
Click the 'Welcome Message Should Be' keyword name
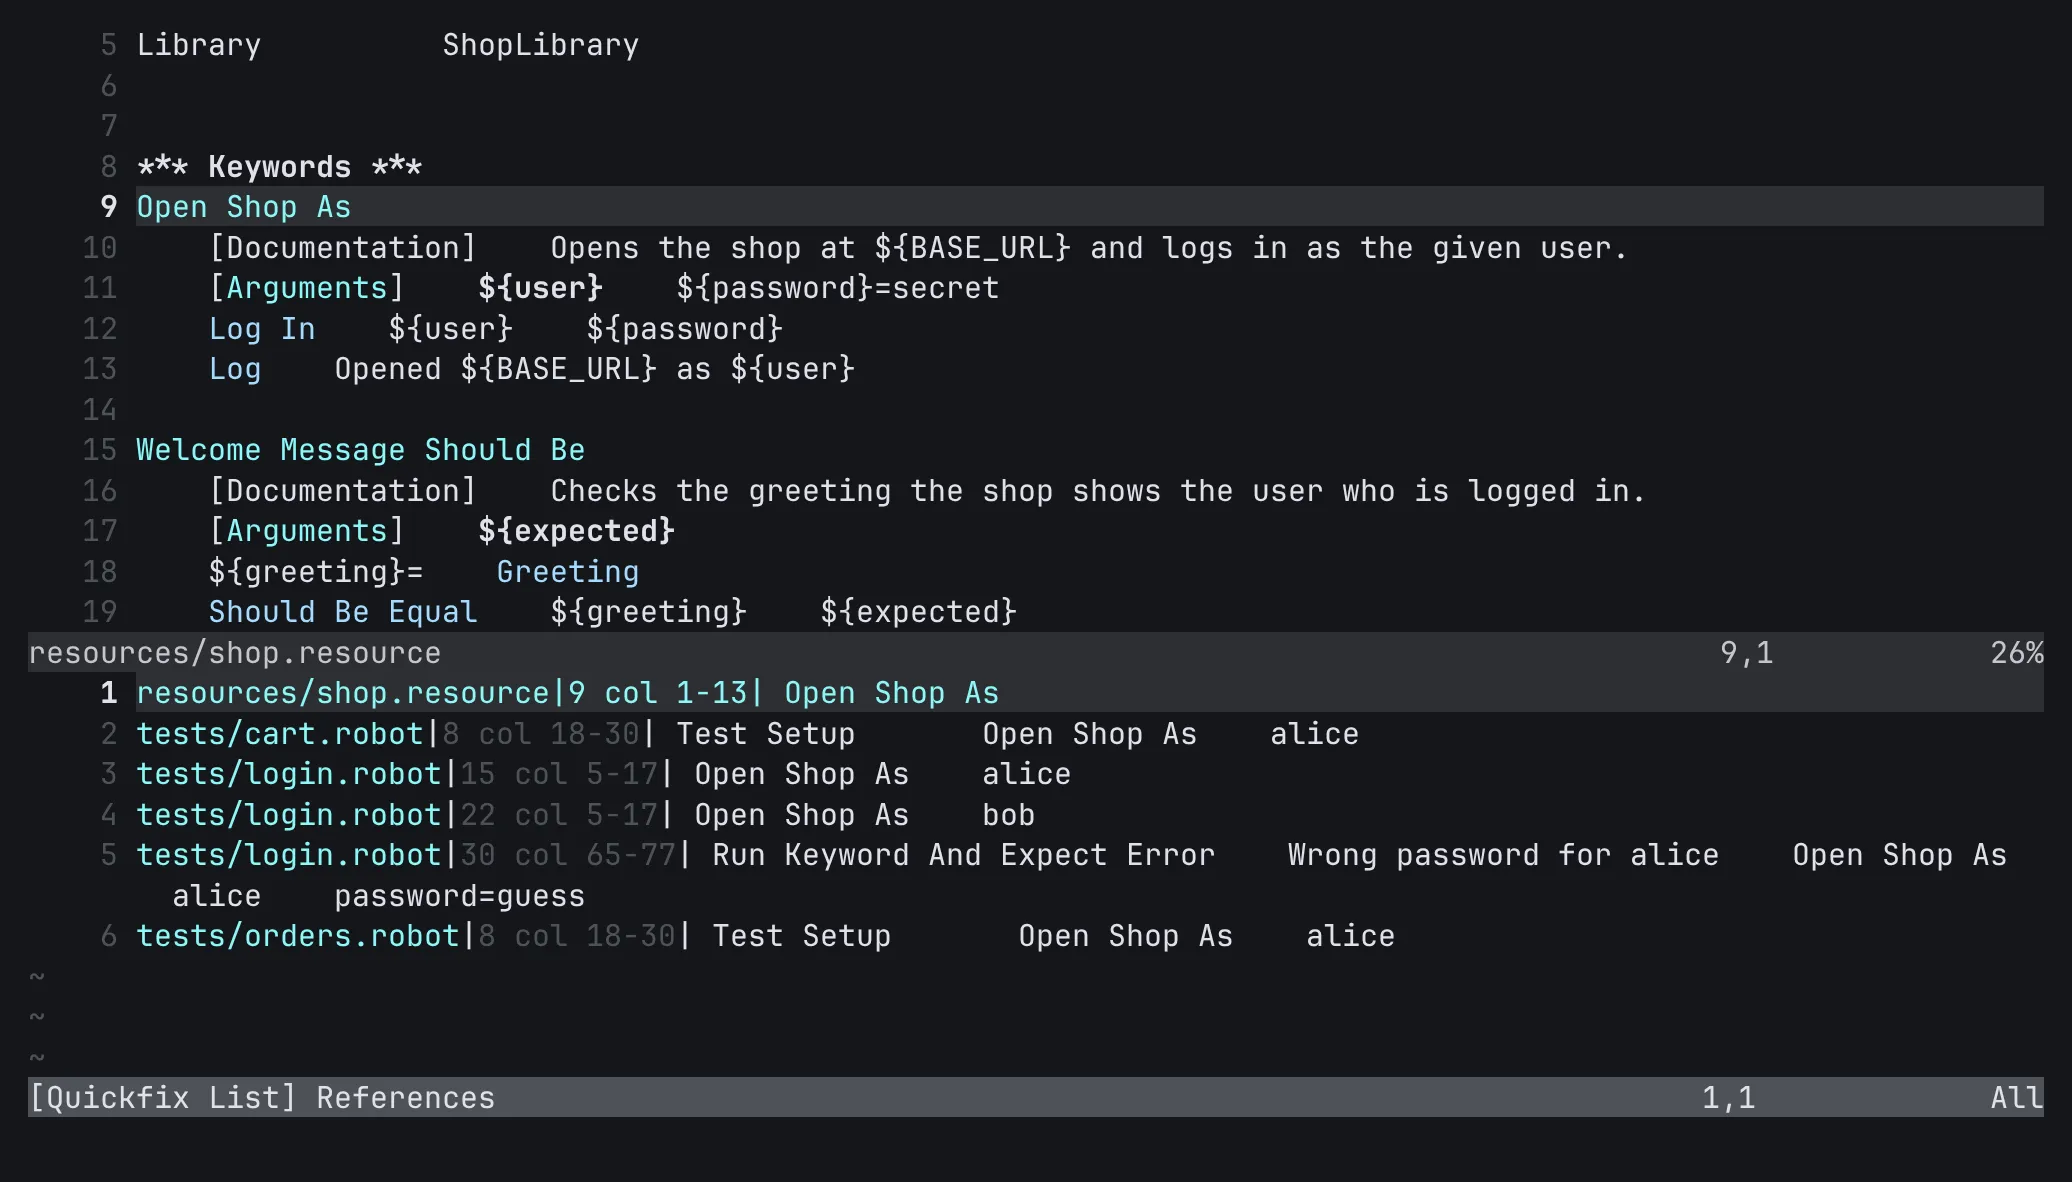pos(360,450)
